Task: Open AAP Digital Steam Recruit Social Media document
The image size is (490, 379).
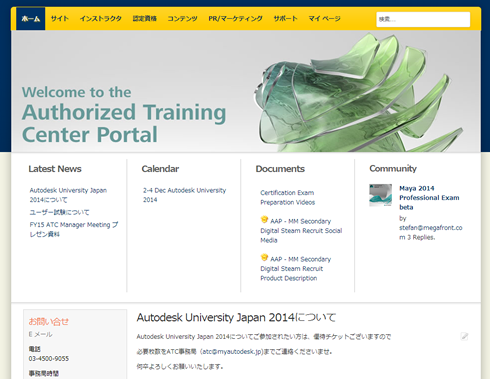Action: [301, 230]
